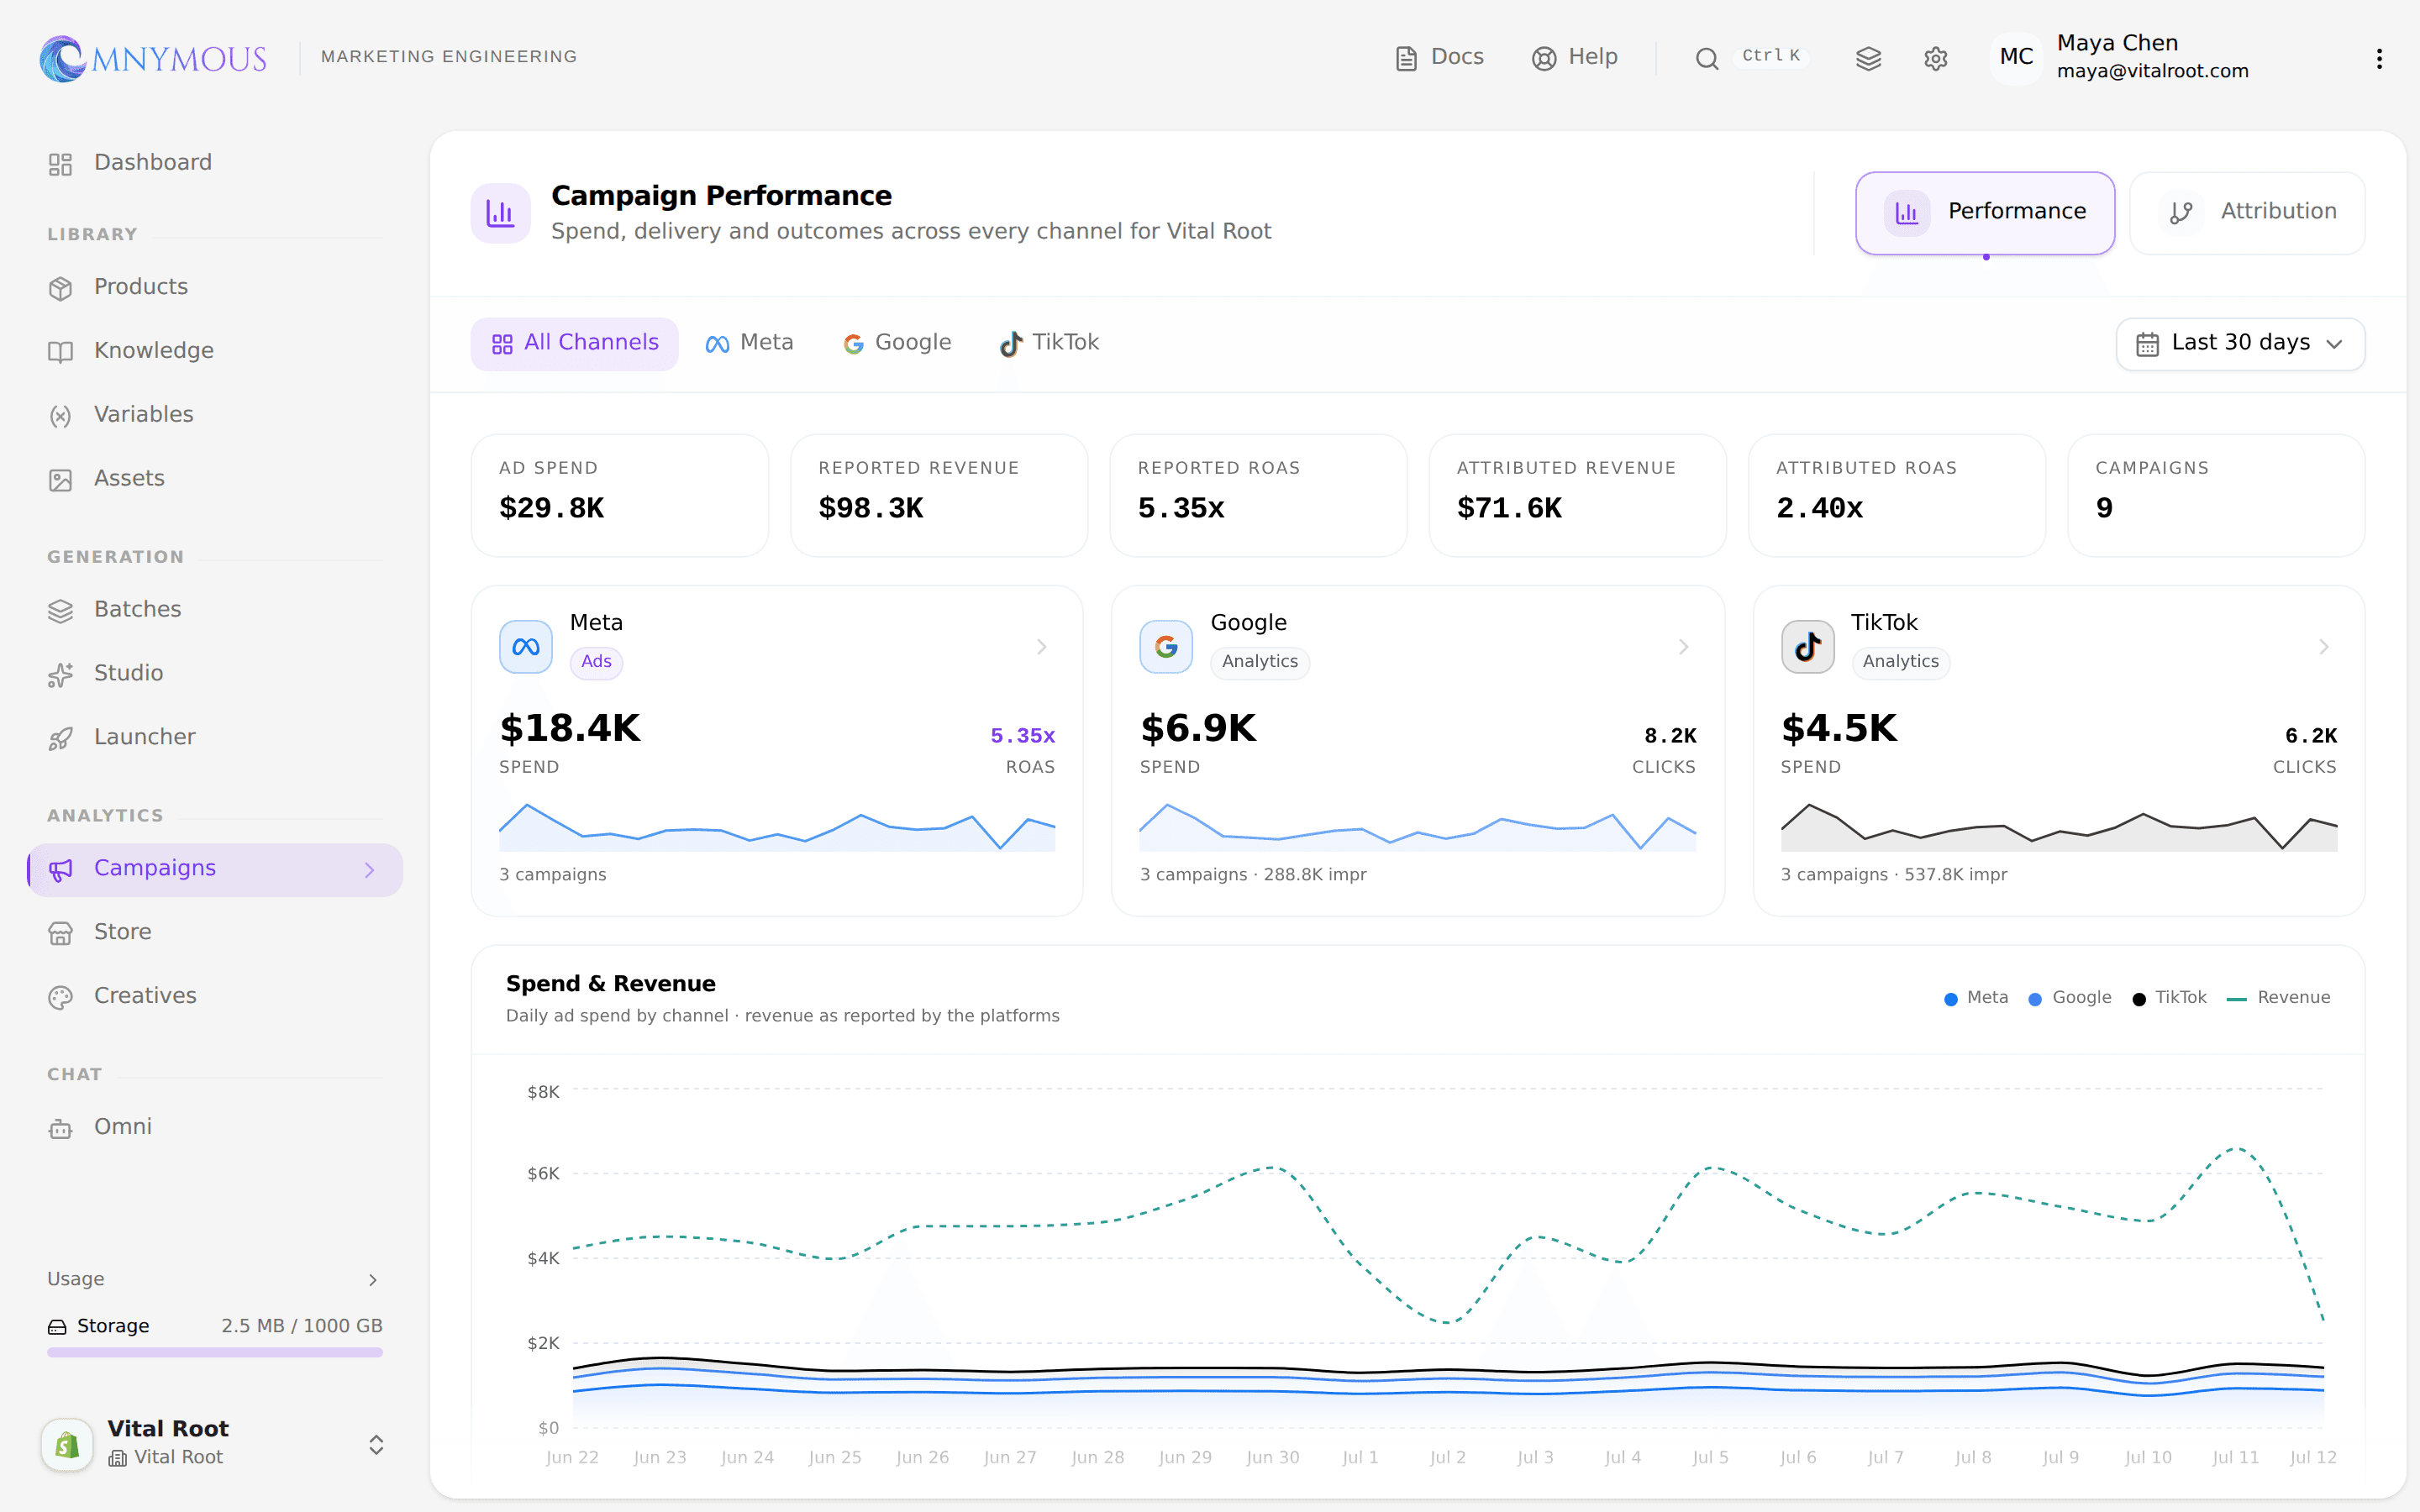Click the Studio sparkles icon

(x=61, y=675)
